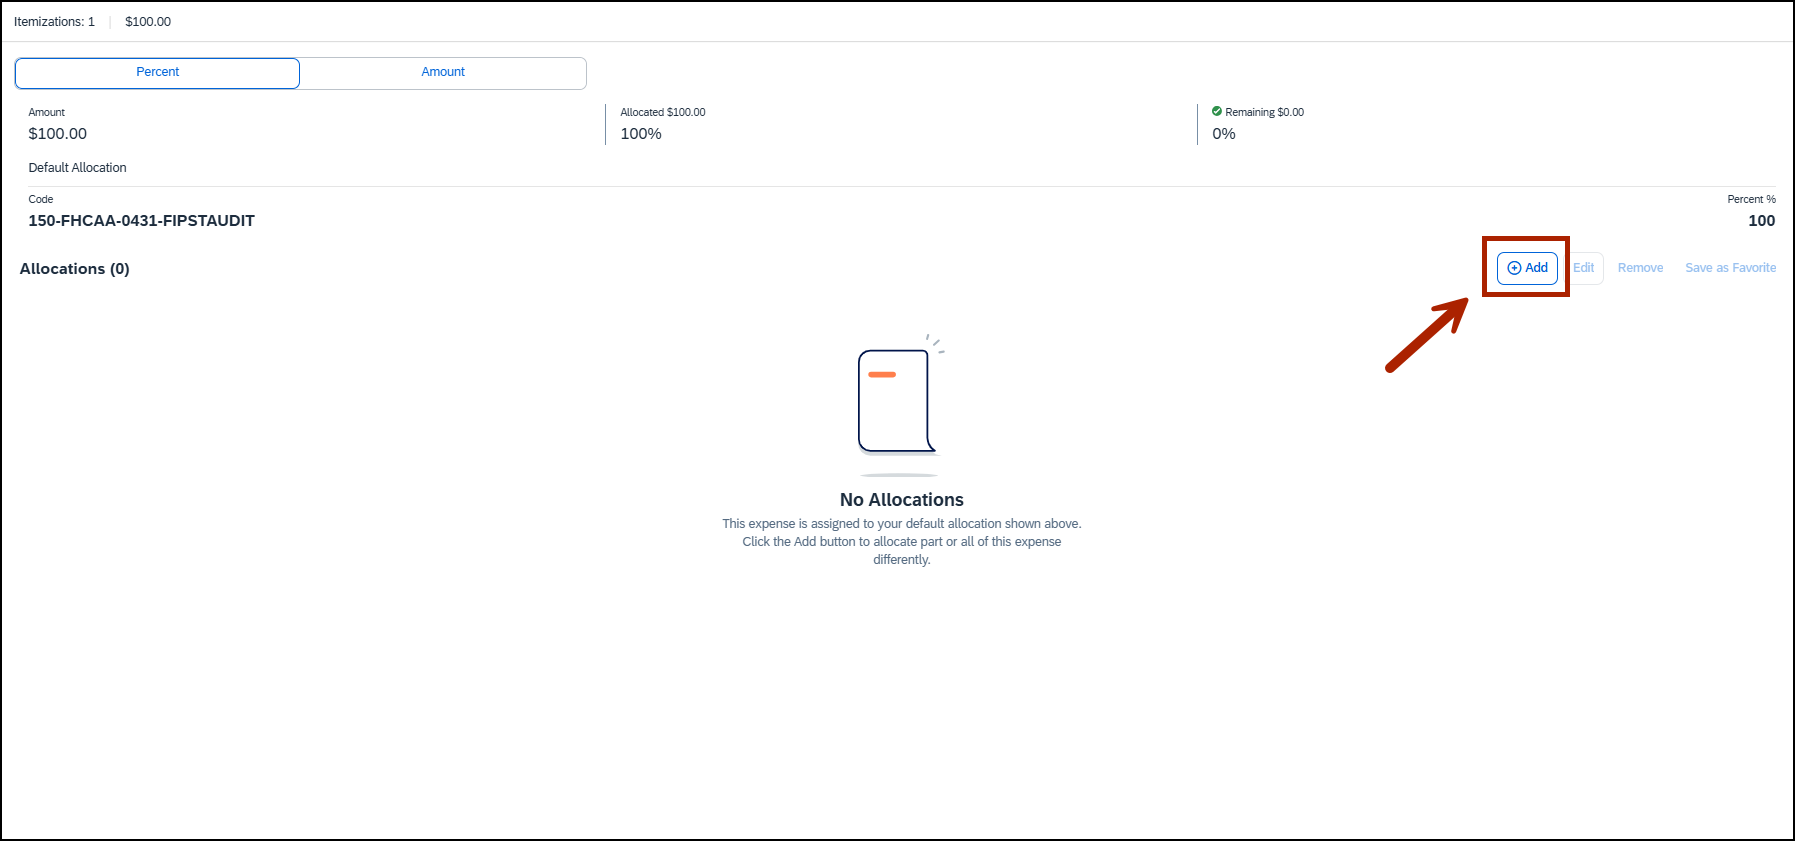Click the Code column label

pyautogui.click(x=41, y=199)
